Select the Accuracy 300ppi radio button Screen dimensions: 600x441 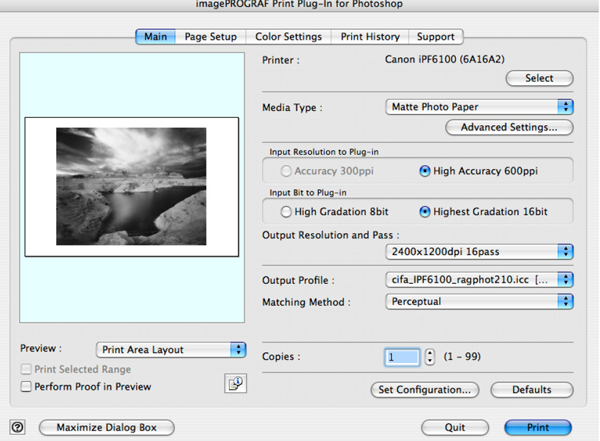[286, 171]
